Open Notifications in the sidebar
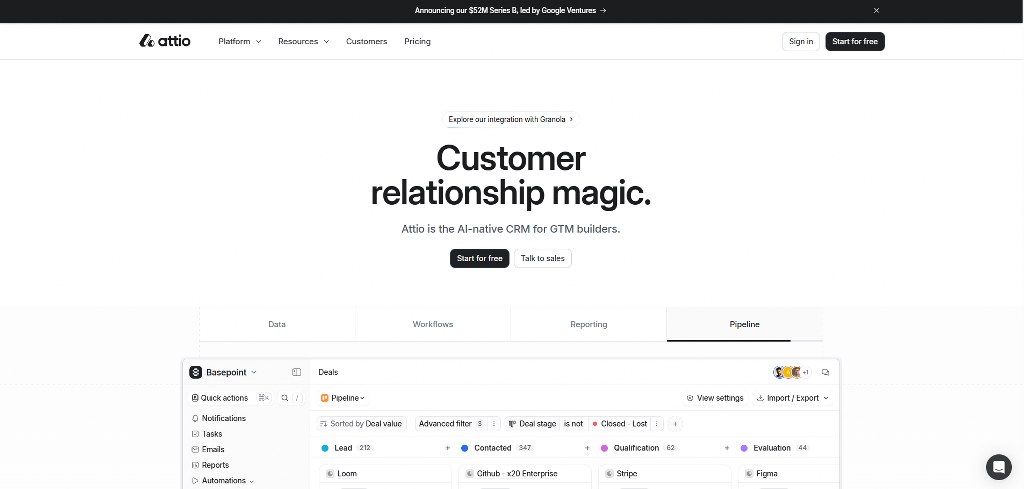The height and width of the screenshot is (489, 1024). (x=219, y=418)
